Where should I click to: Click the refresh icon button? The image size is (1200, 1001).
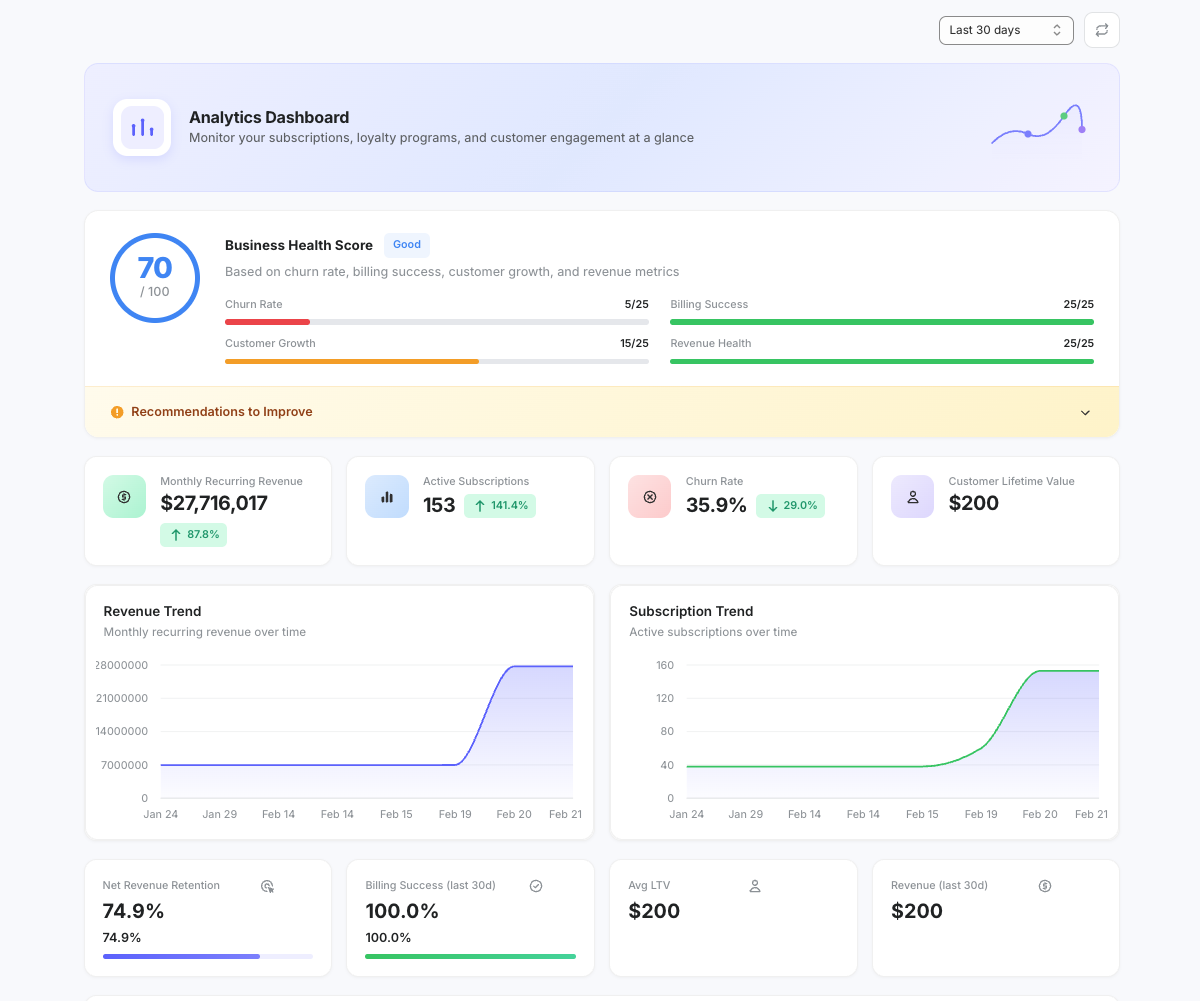pos(1102,30)
